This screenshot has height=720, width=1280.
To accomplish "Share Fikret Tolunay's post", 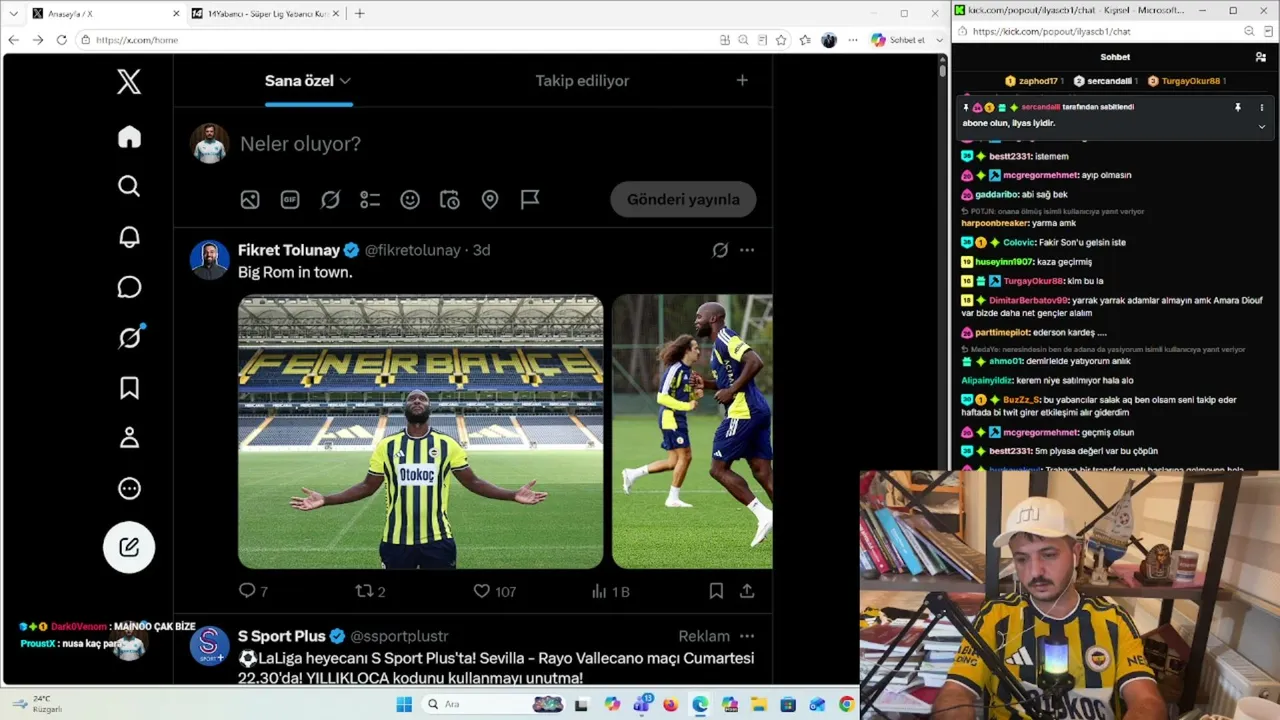I will pyautogui.click(x=747, y=591).
